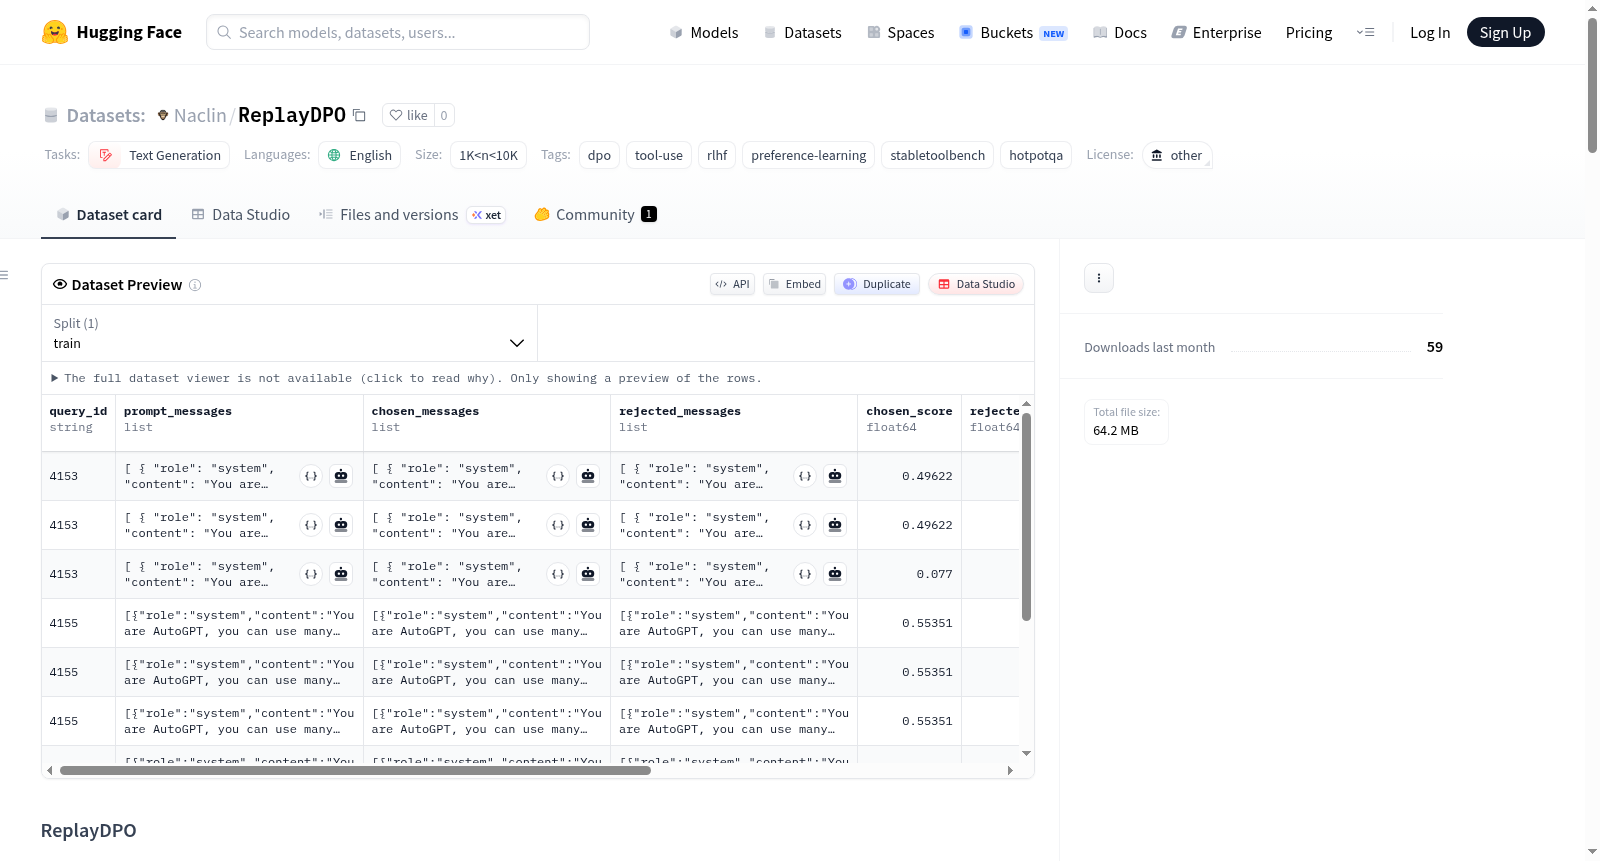Click the page vertical scrollbar
This screenshot has height=861, width=1600.
coord(1592,85)
